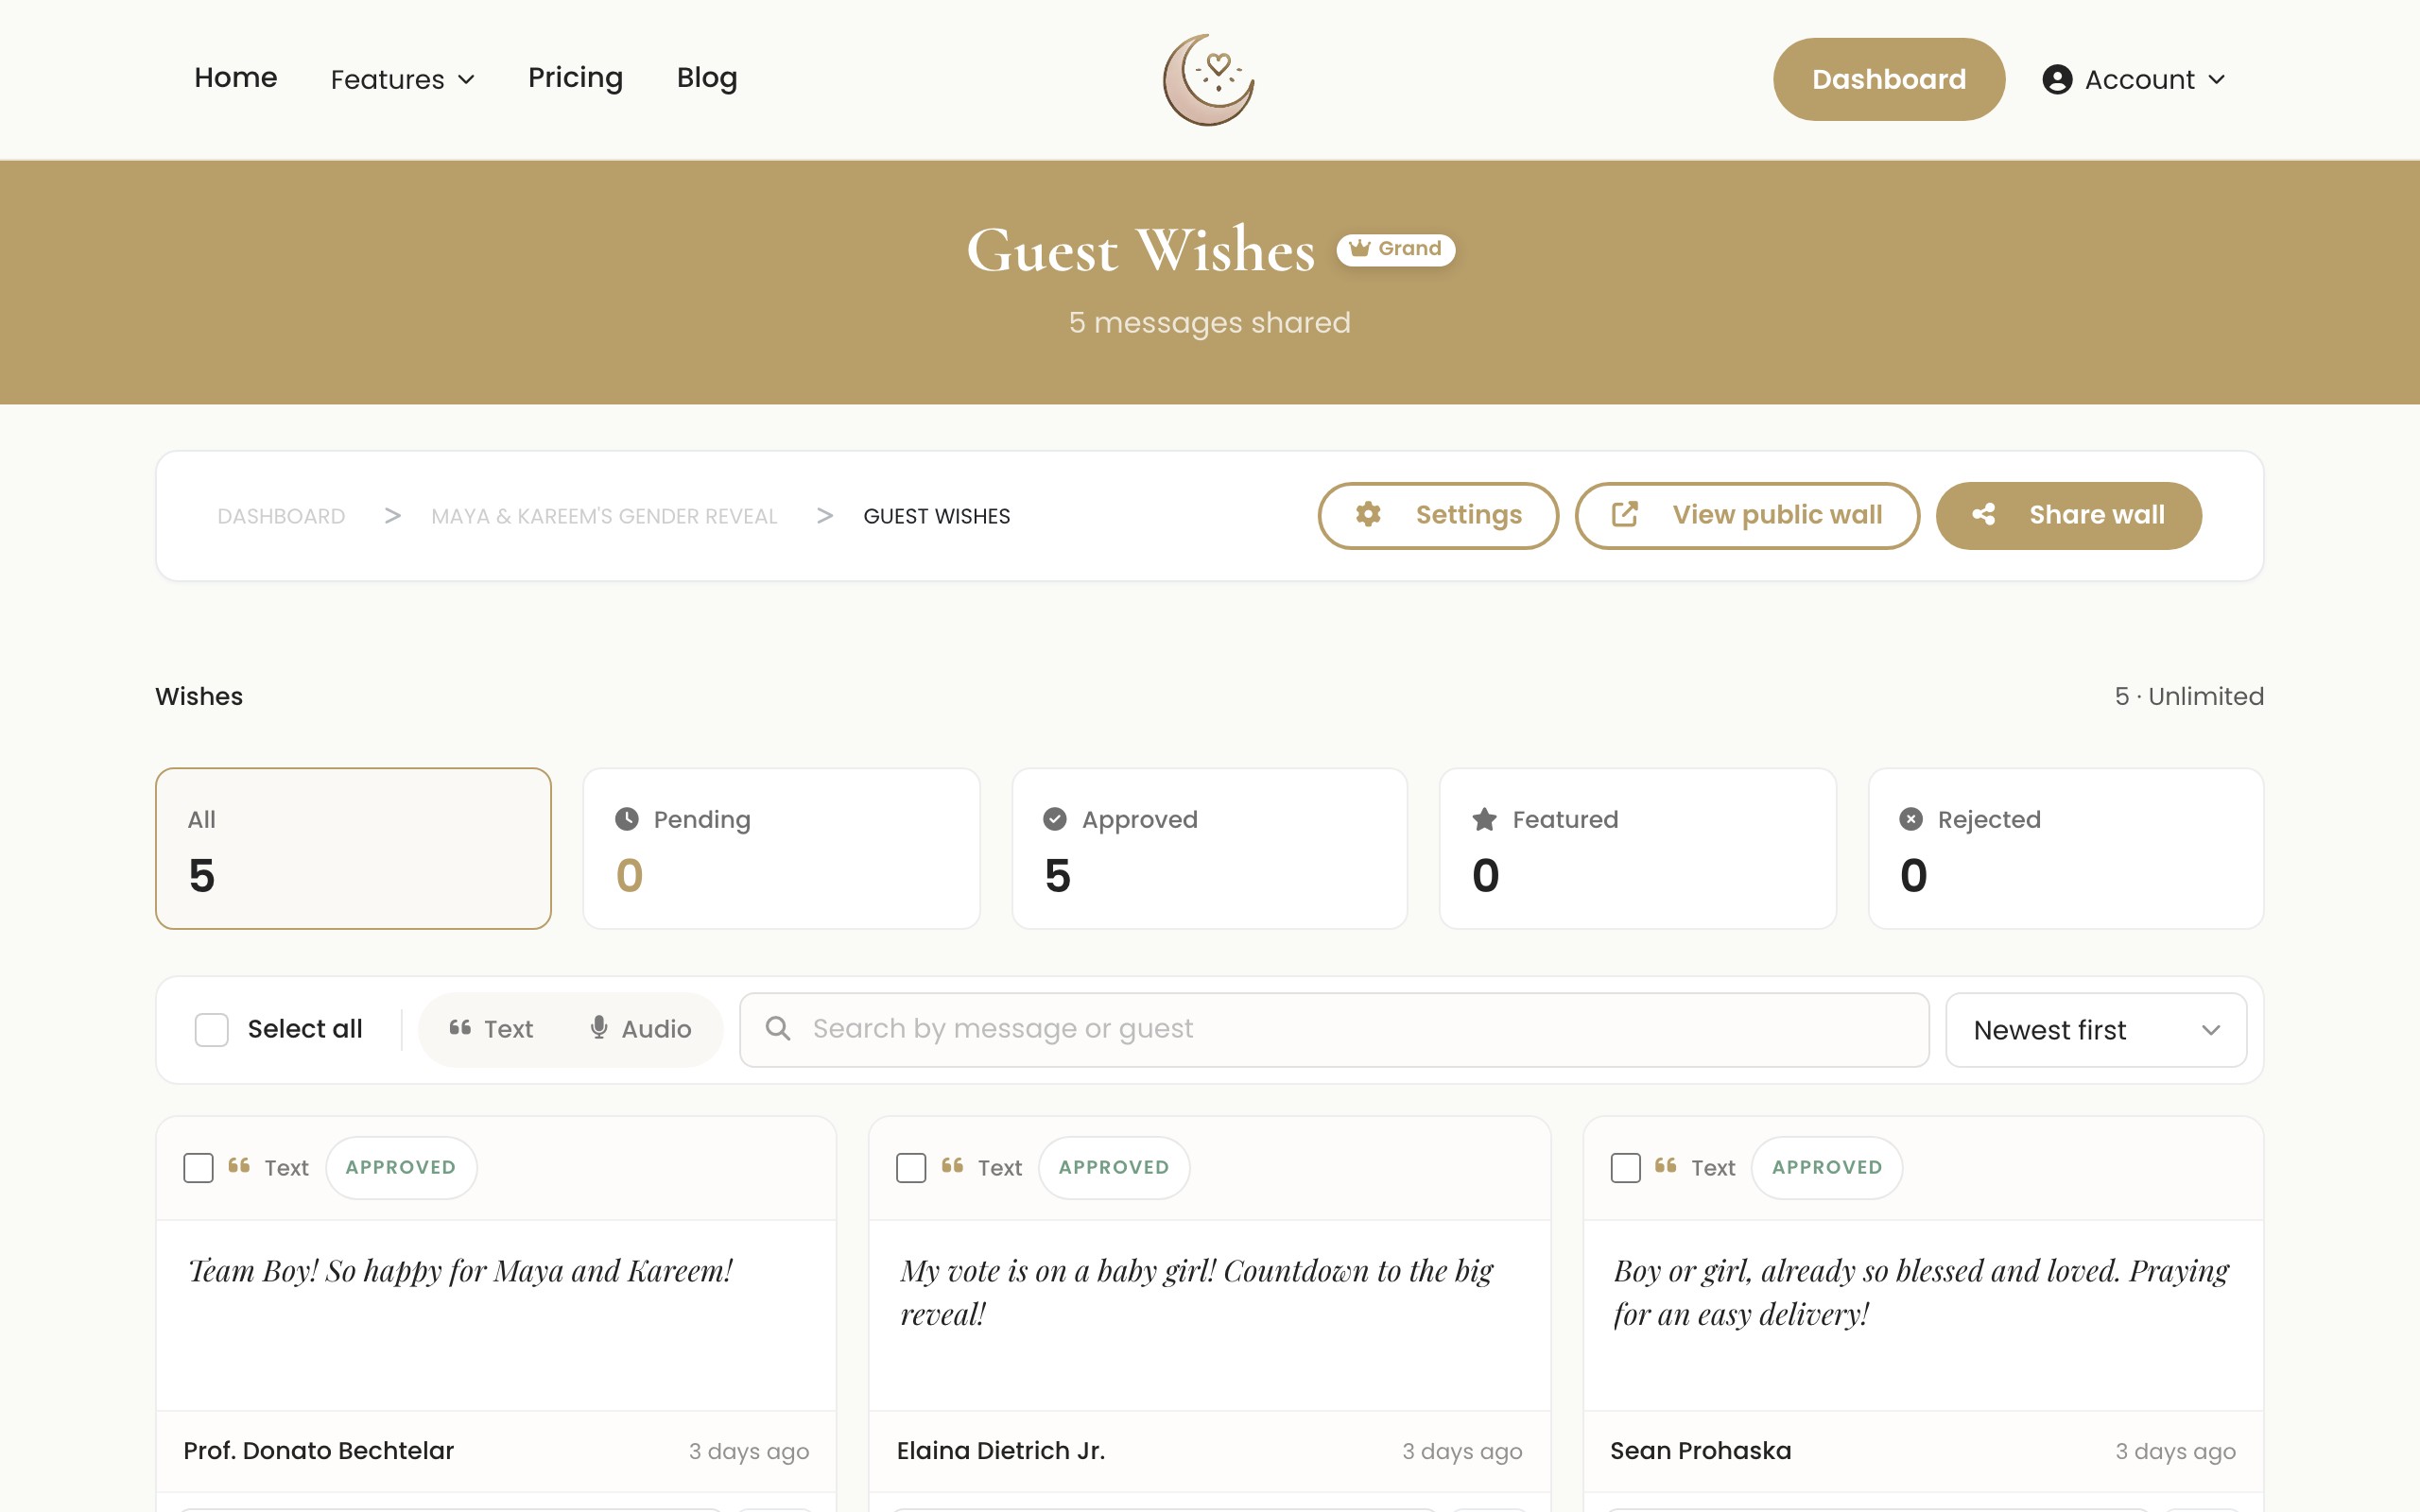2420x1512 pixels.
Task: Click the microphone icon in Audio filter
Action: [x=599, y=1027]
